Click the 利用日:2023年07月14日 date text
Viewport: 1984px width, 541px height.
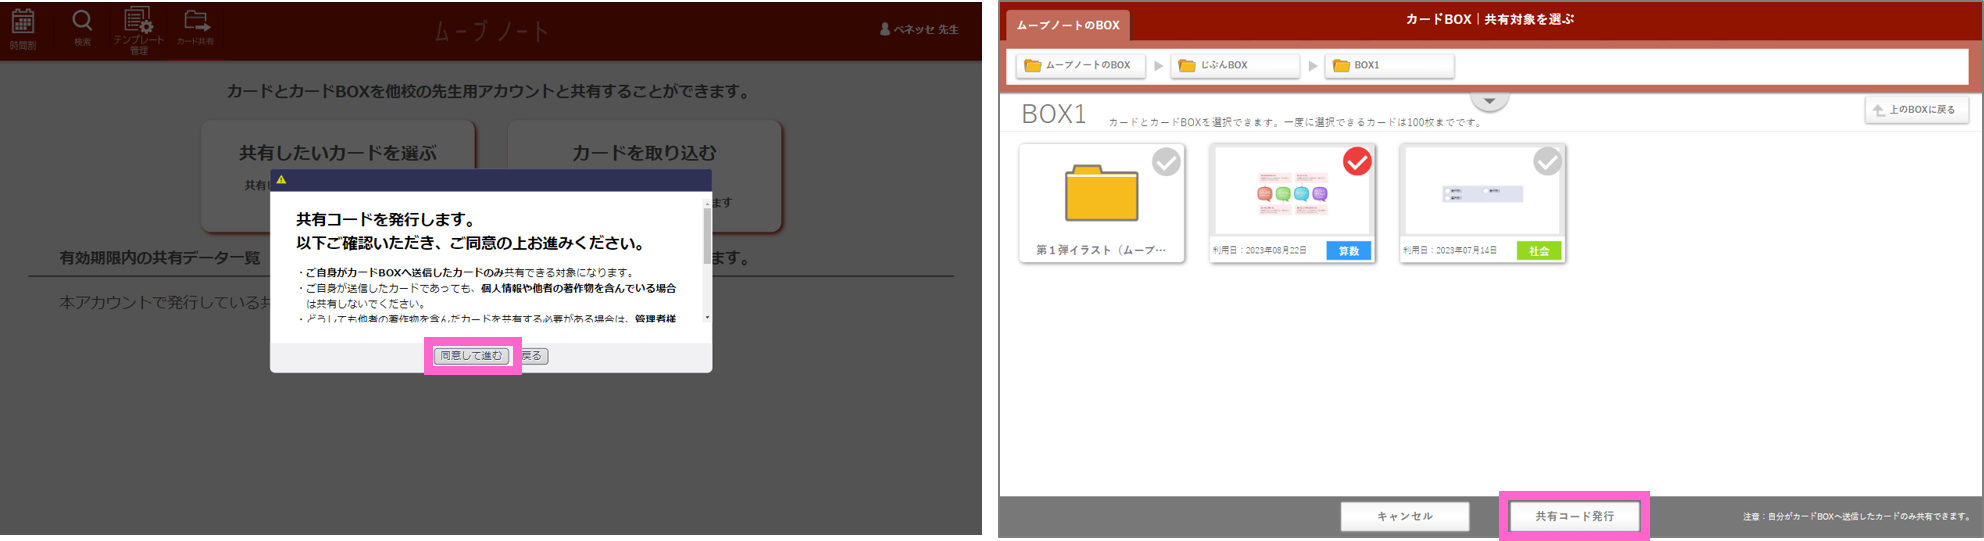1450,251
